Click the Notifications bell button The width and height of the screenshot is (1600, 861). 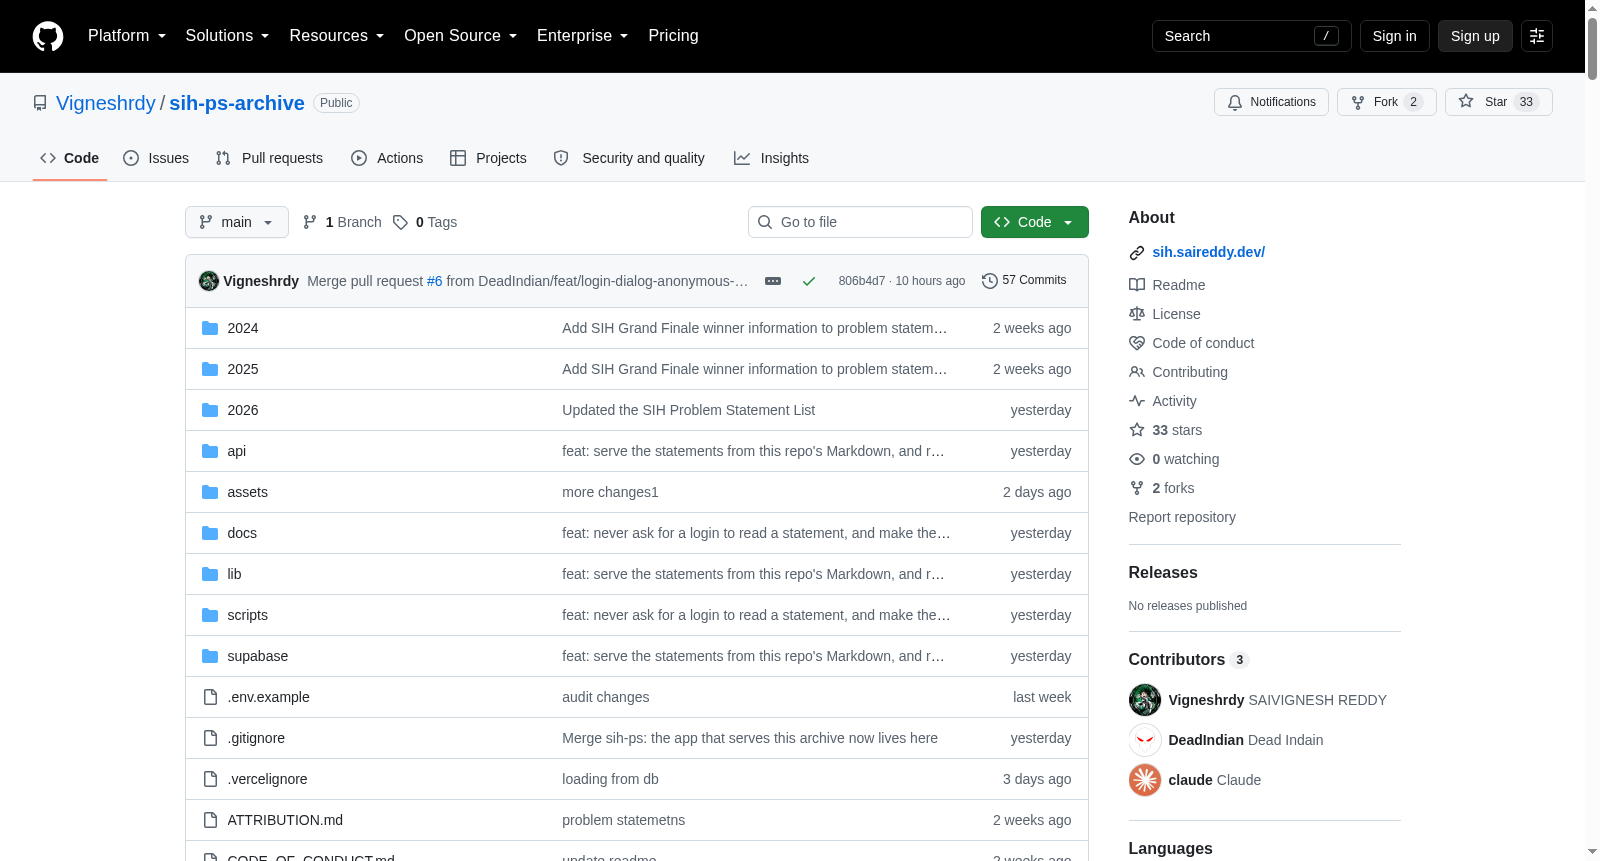click(1271, 102)
